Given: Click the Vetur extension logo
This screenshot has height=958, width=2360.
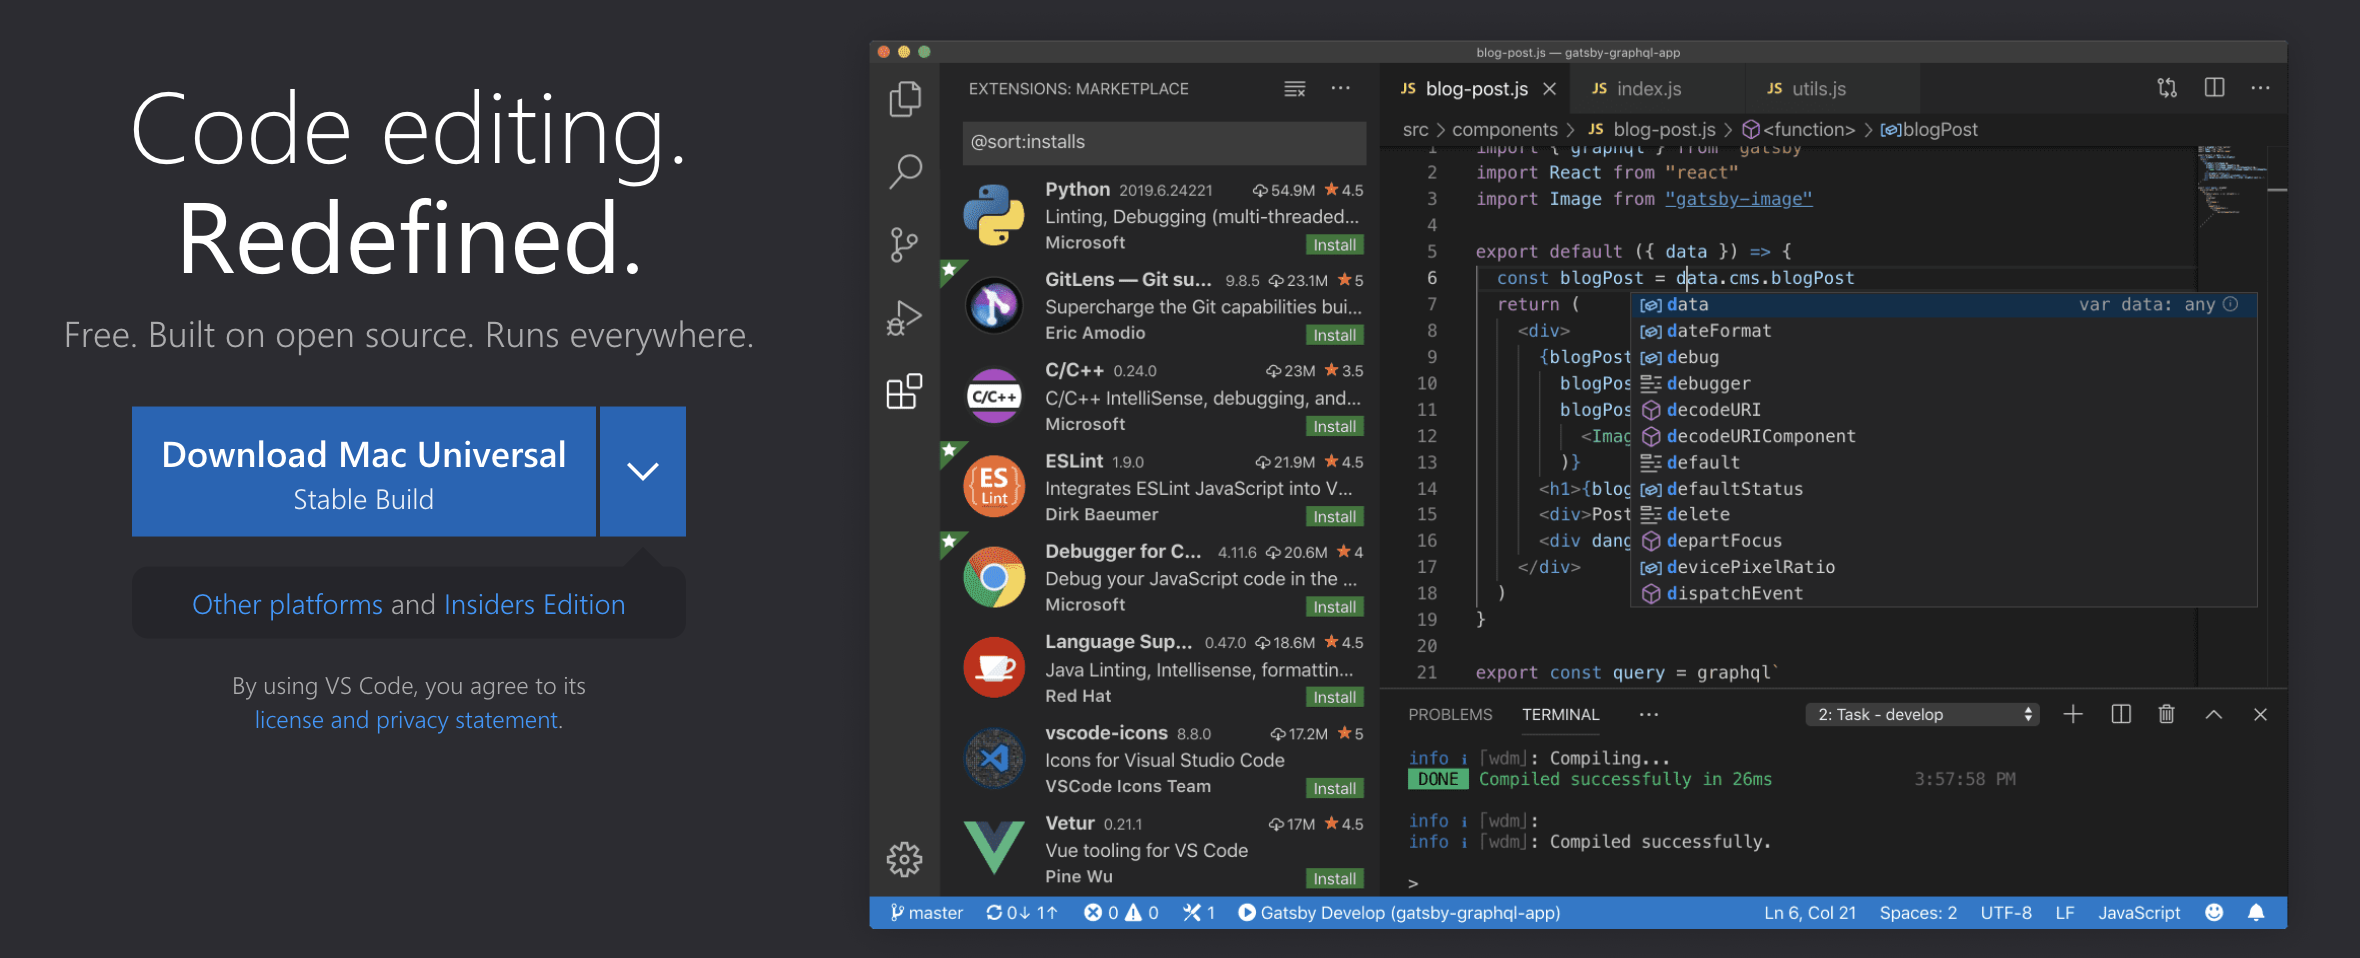Looking at the screenshot, I should (994, 848).
